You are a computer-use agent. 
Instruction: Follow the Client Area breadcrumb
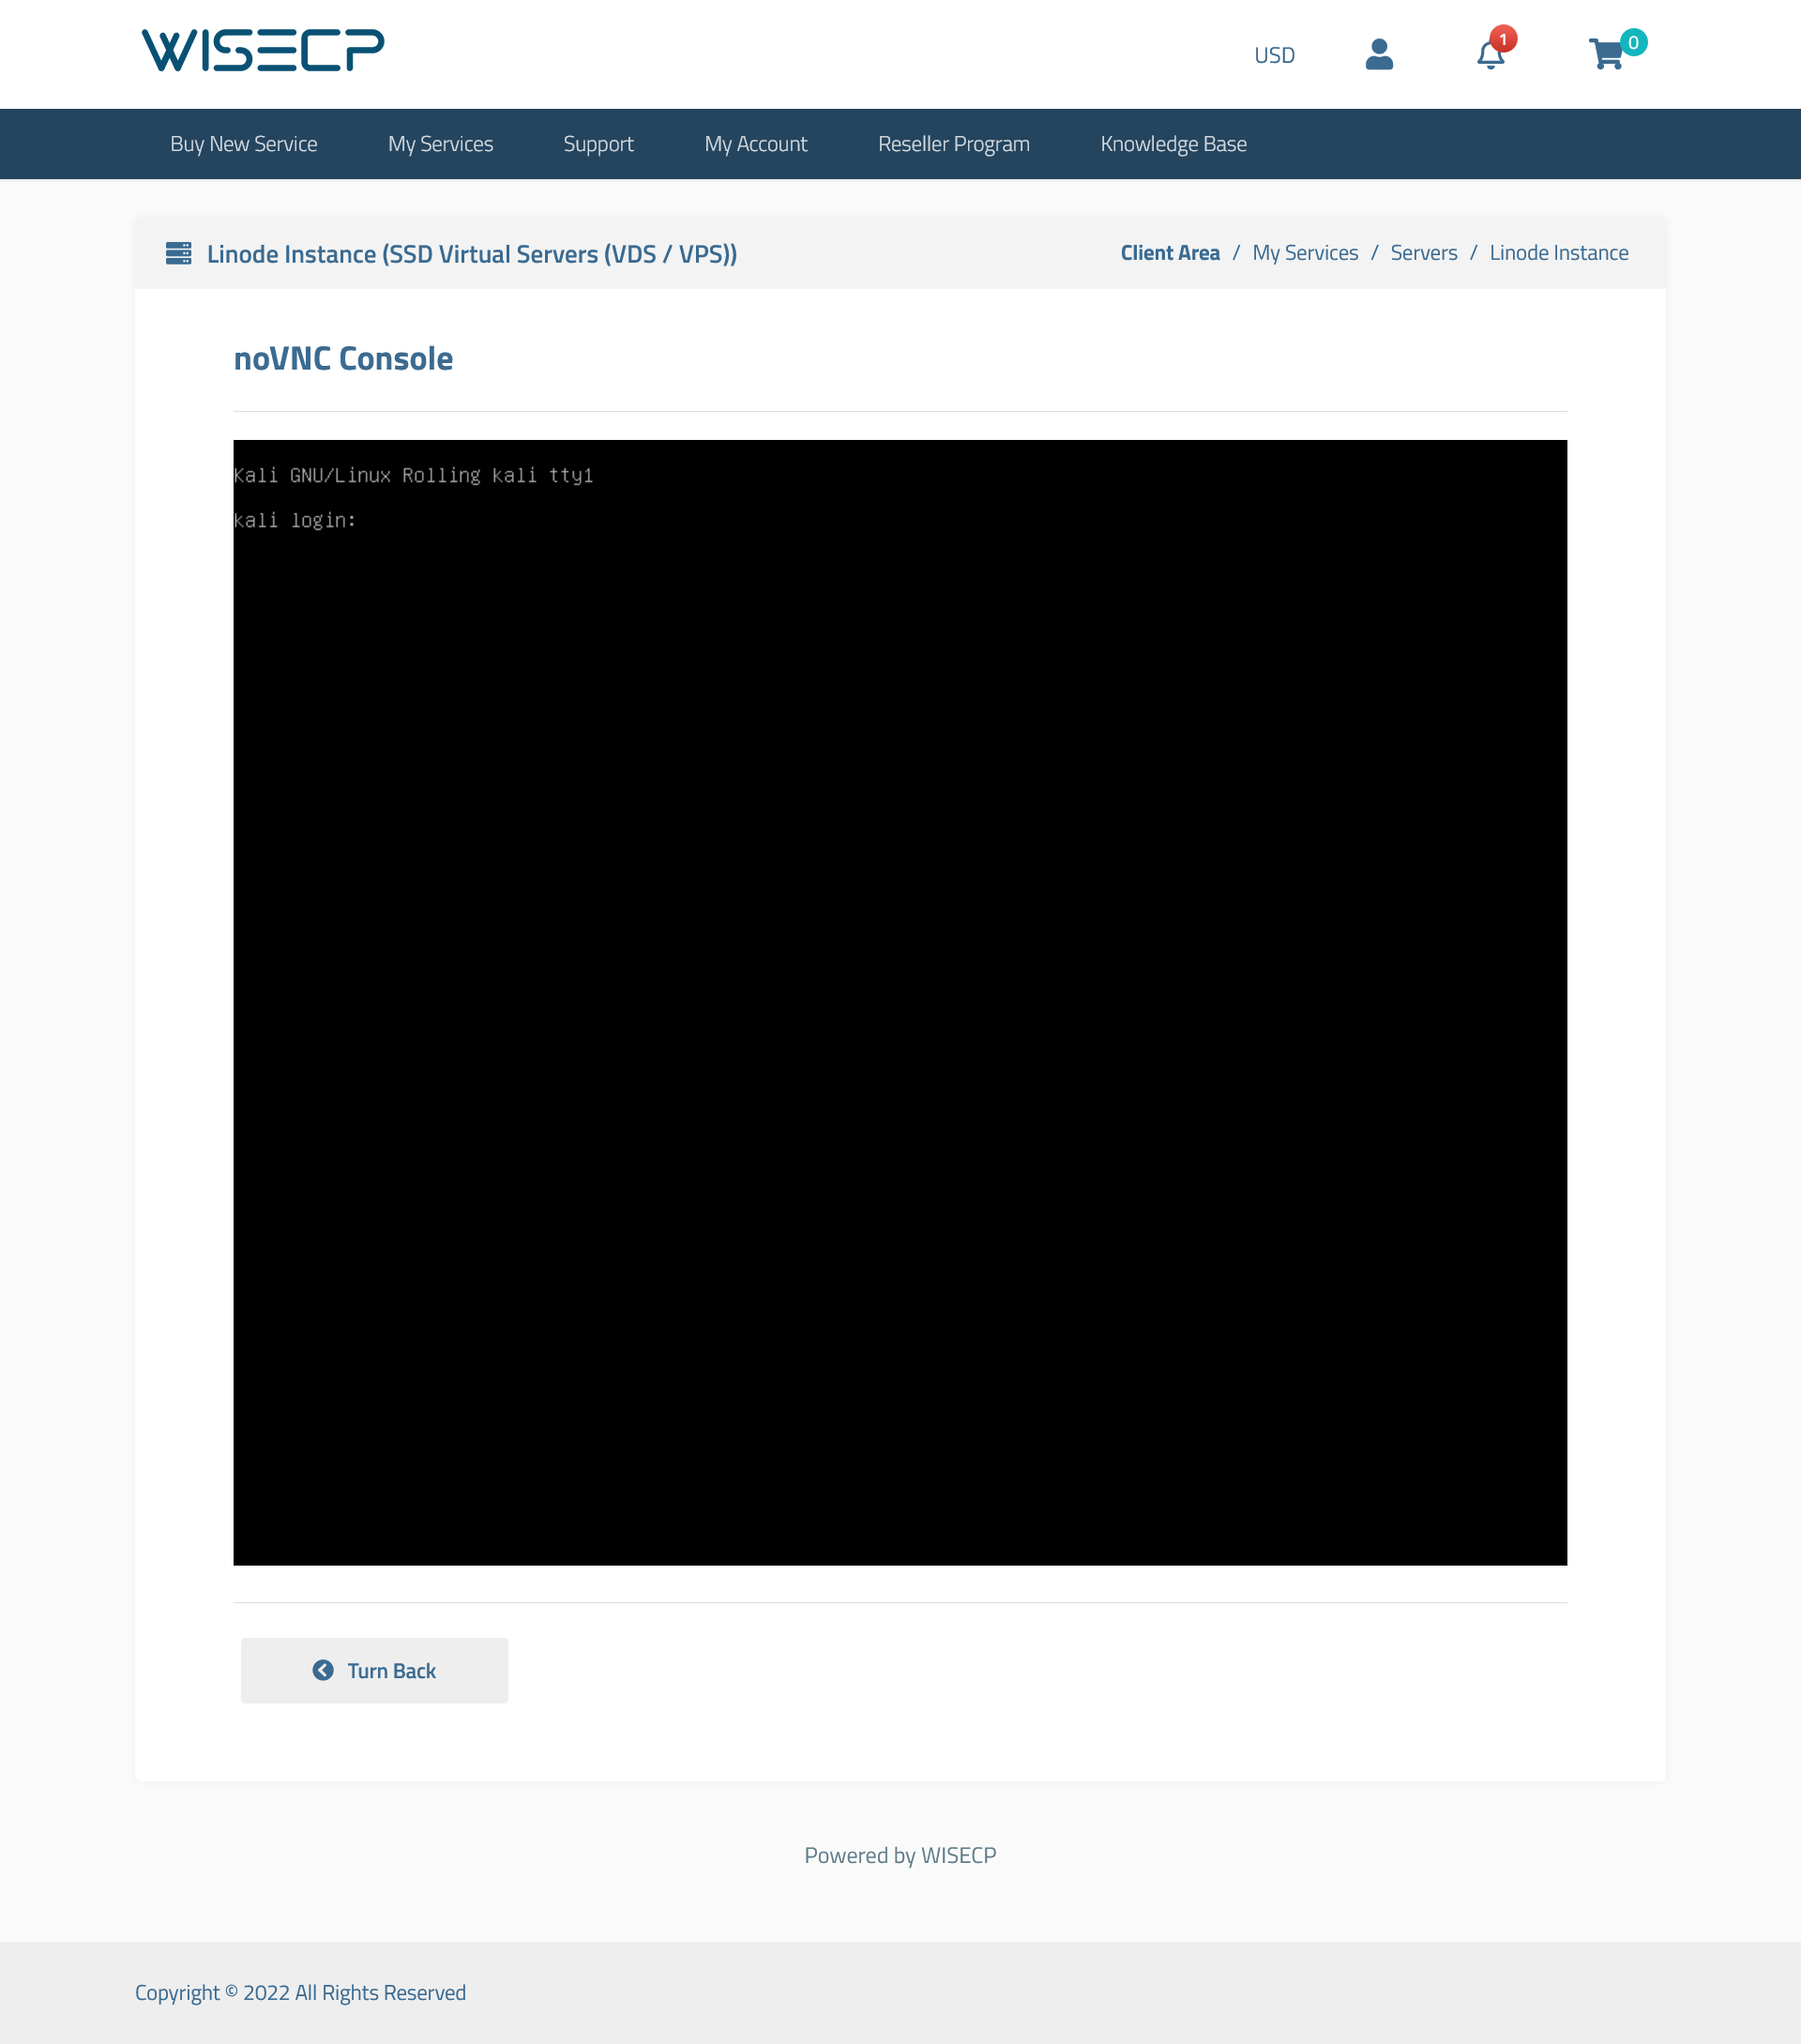(1170, 253)
